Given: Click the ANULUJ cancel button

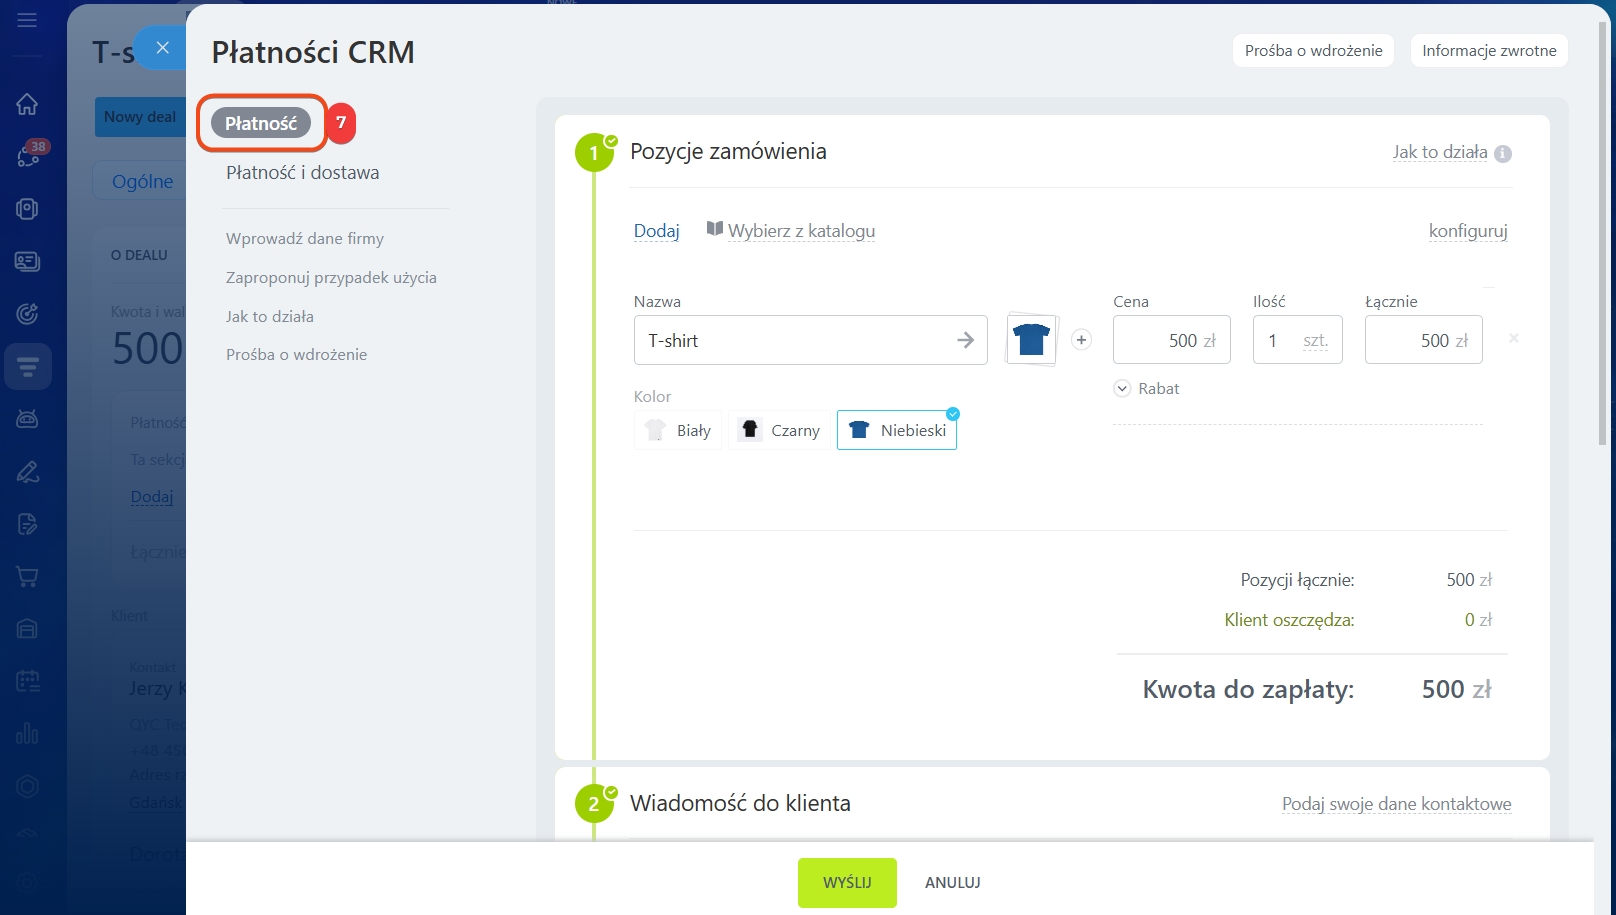Looking at the screenshot, I should coord(952,882).
